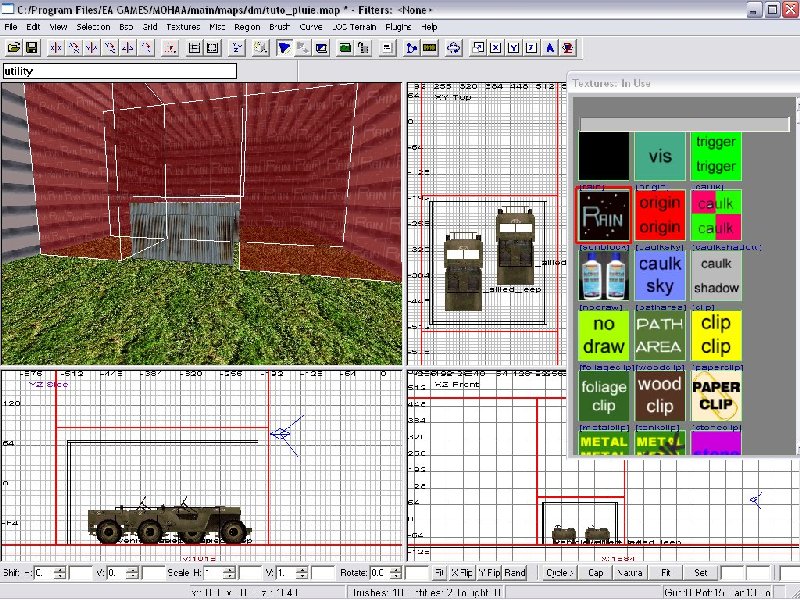Open the Selection menu
The height and width of the screenshot is (600, 800).
point(93,27)
